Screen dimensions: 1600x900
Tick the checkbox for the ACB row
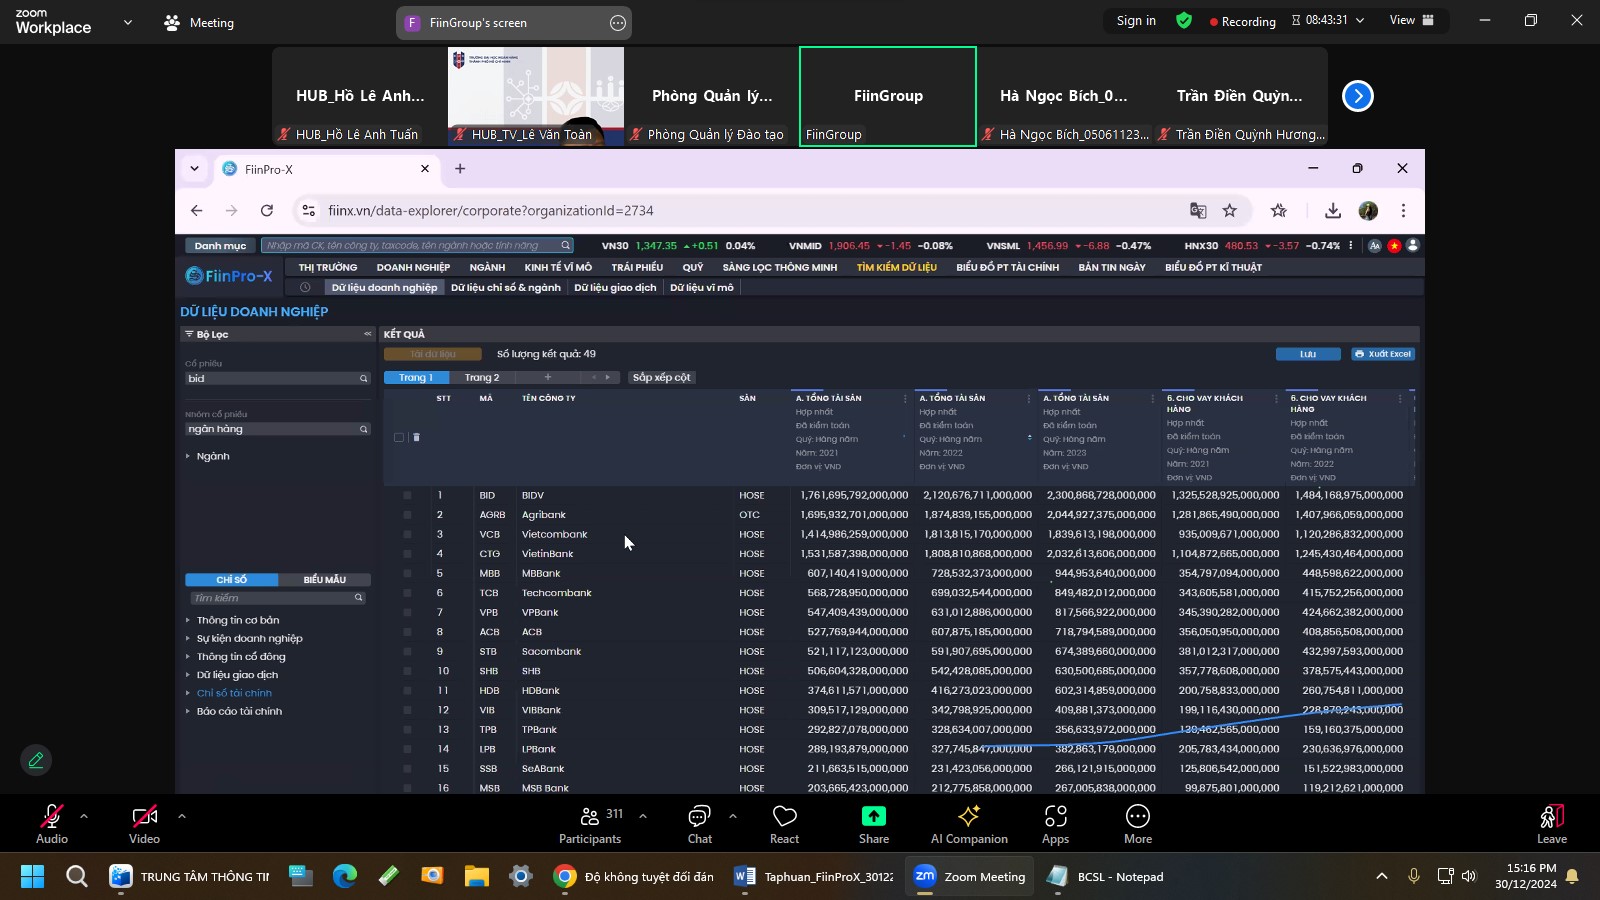click(407, 632)
